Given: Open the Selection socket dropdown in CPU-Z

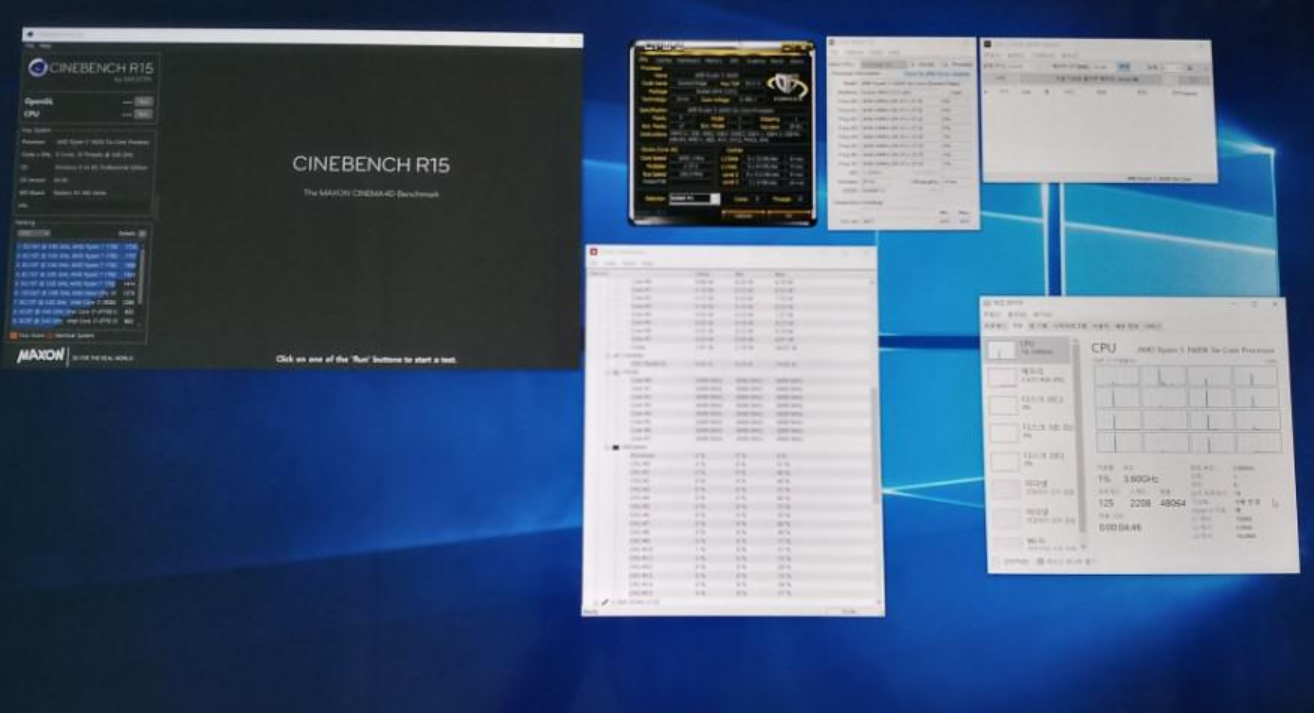Looking at the screenshot, I should pyautogui.click(x=694, y=198).
